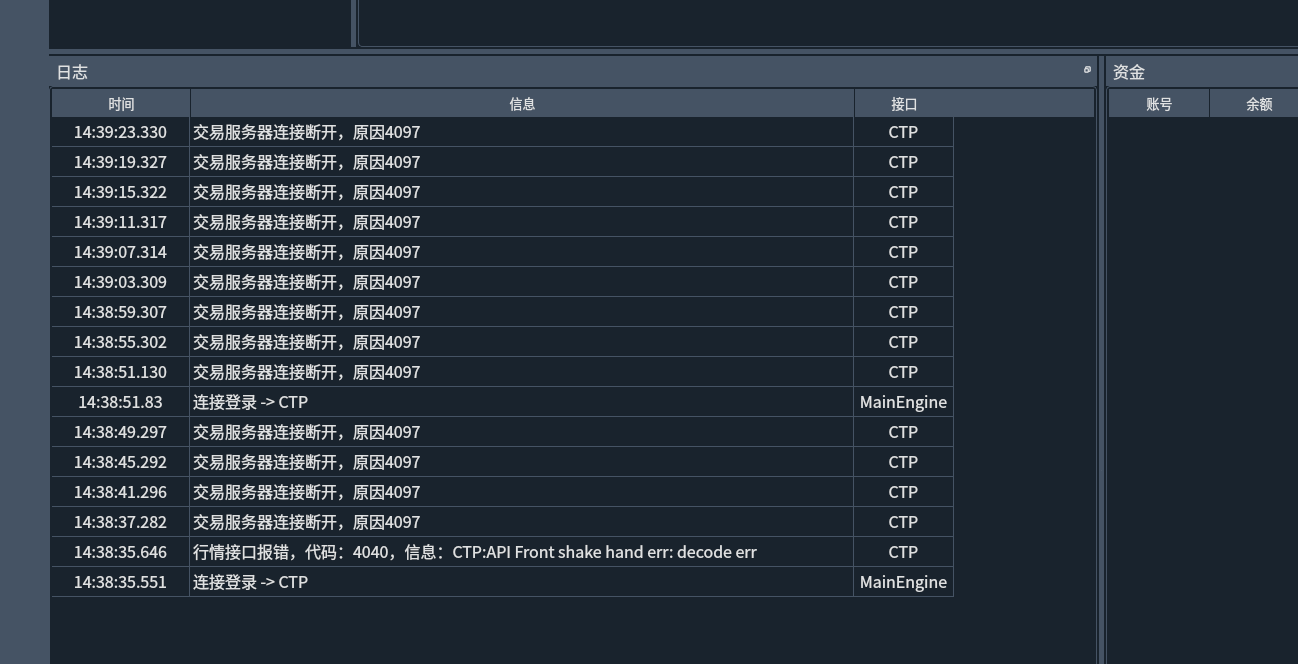1298x664 pixels.
Task: Click the 14:38:59.307 timestamp cell
Action: pyautogui.click(x=120, y=312)
